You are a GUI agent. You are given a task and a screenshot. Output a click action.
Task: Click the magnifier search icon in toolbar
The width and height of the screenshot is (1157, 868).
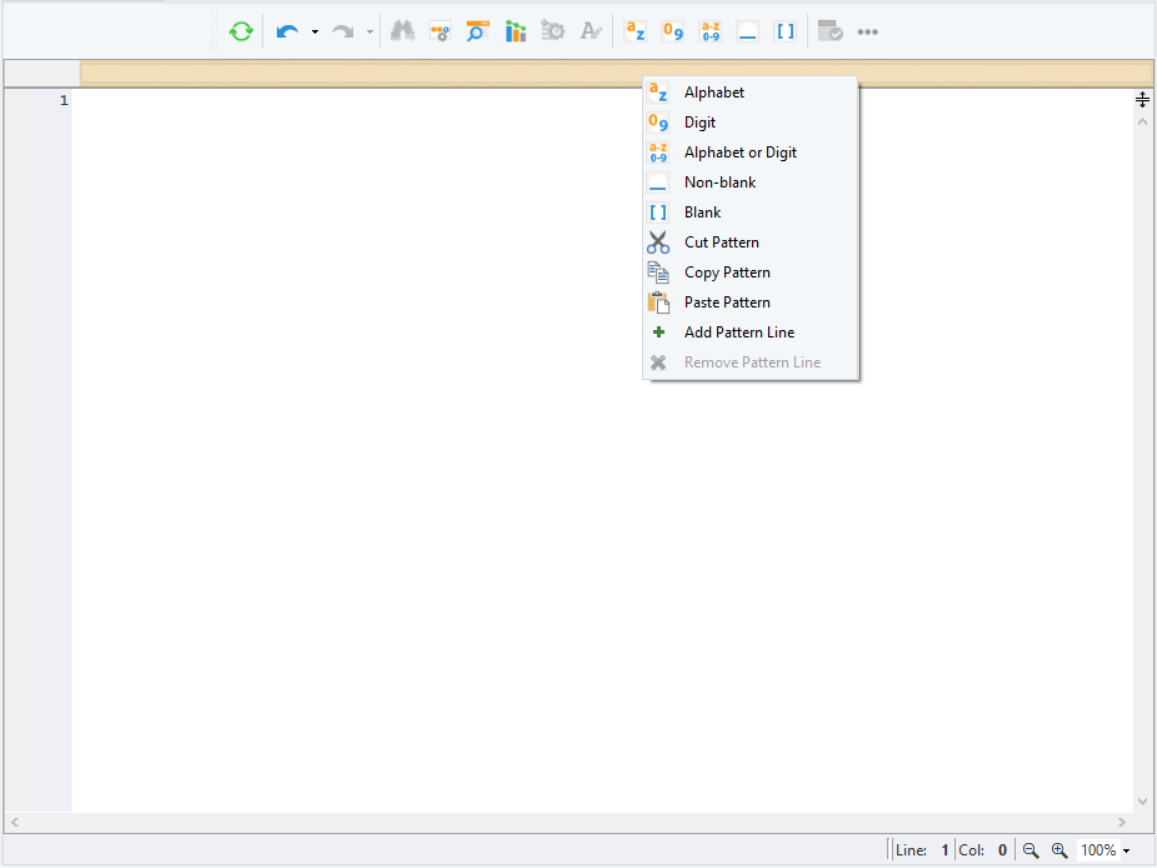pyautogui.click(x=477, y=32)
